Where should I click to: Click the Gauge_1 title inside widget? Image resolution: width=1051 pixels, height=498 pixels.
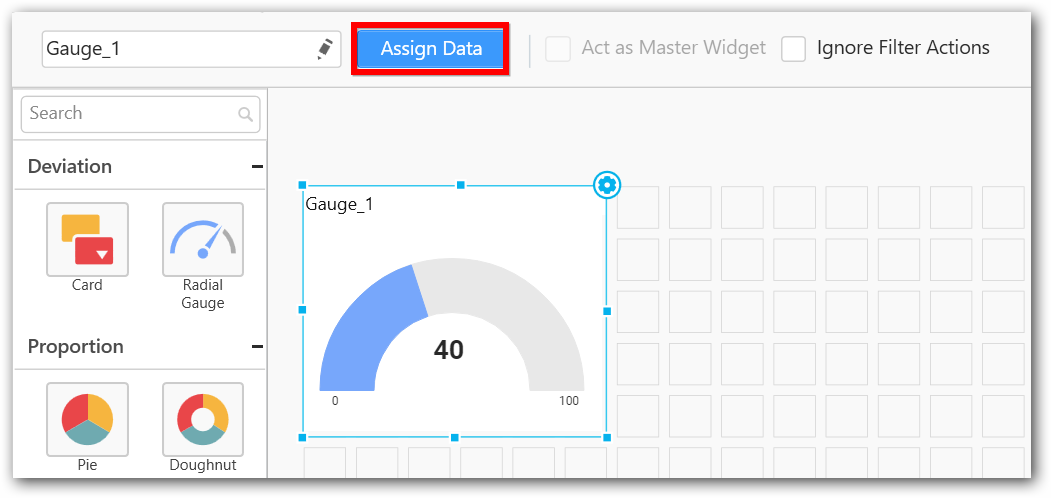point(340,204)
